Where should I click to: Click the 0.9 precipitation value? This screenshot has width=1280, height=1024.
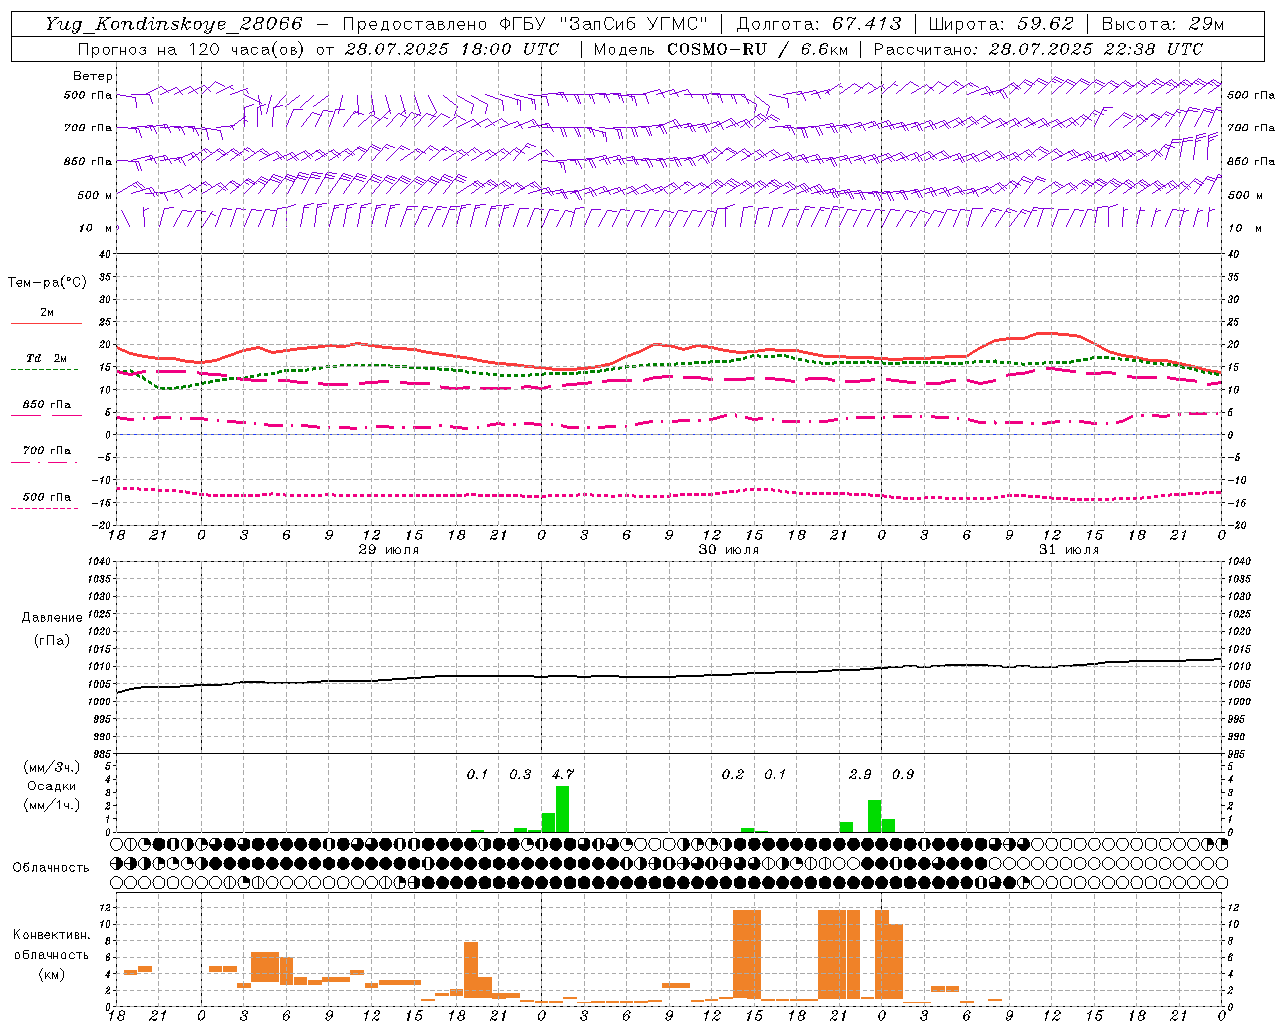[x=903, y=774]
